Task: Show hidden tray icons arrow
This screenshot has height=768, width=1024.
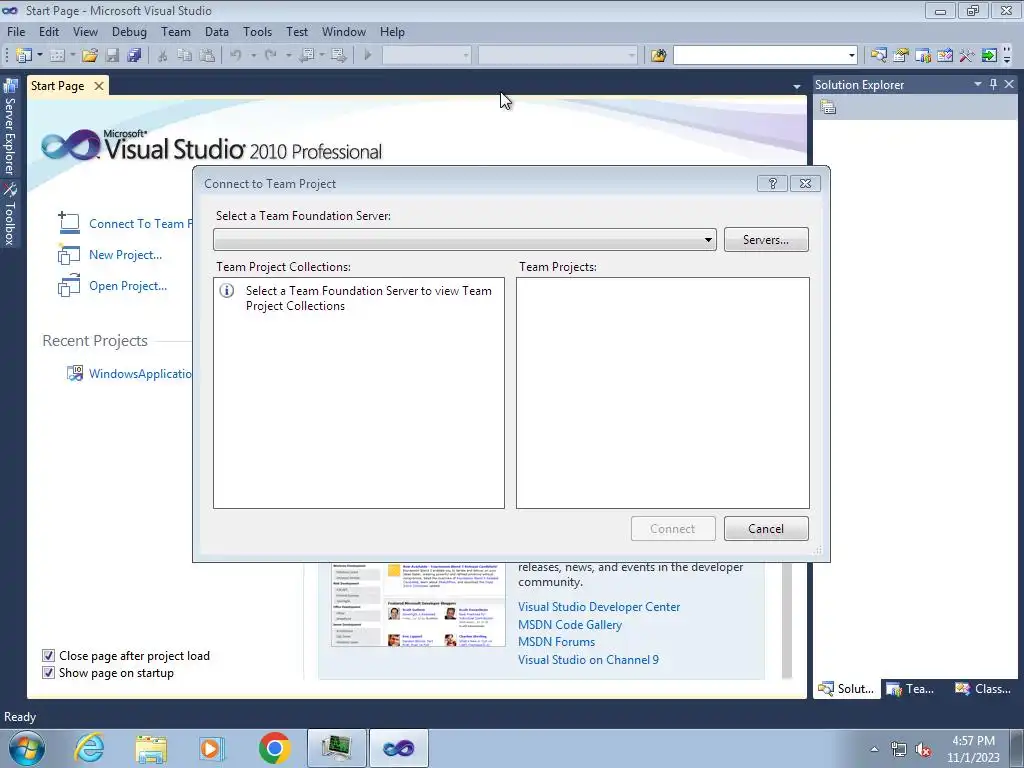Action: 874,749
